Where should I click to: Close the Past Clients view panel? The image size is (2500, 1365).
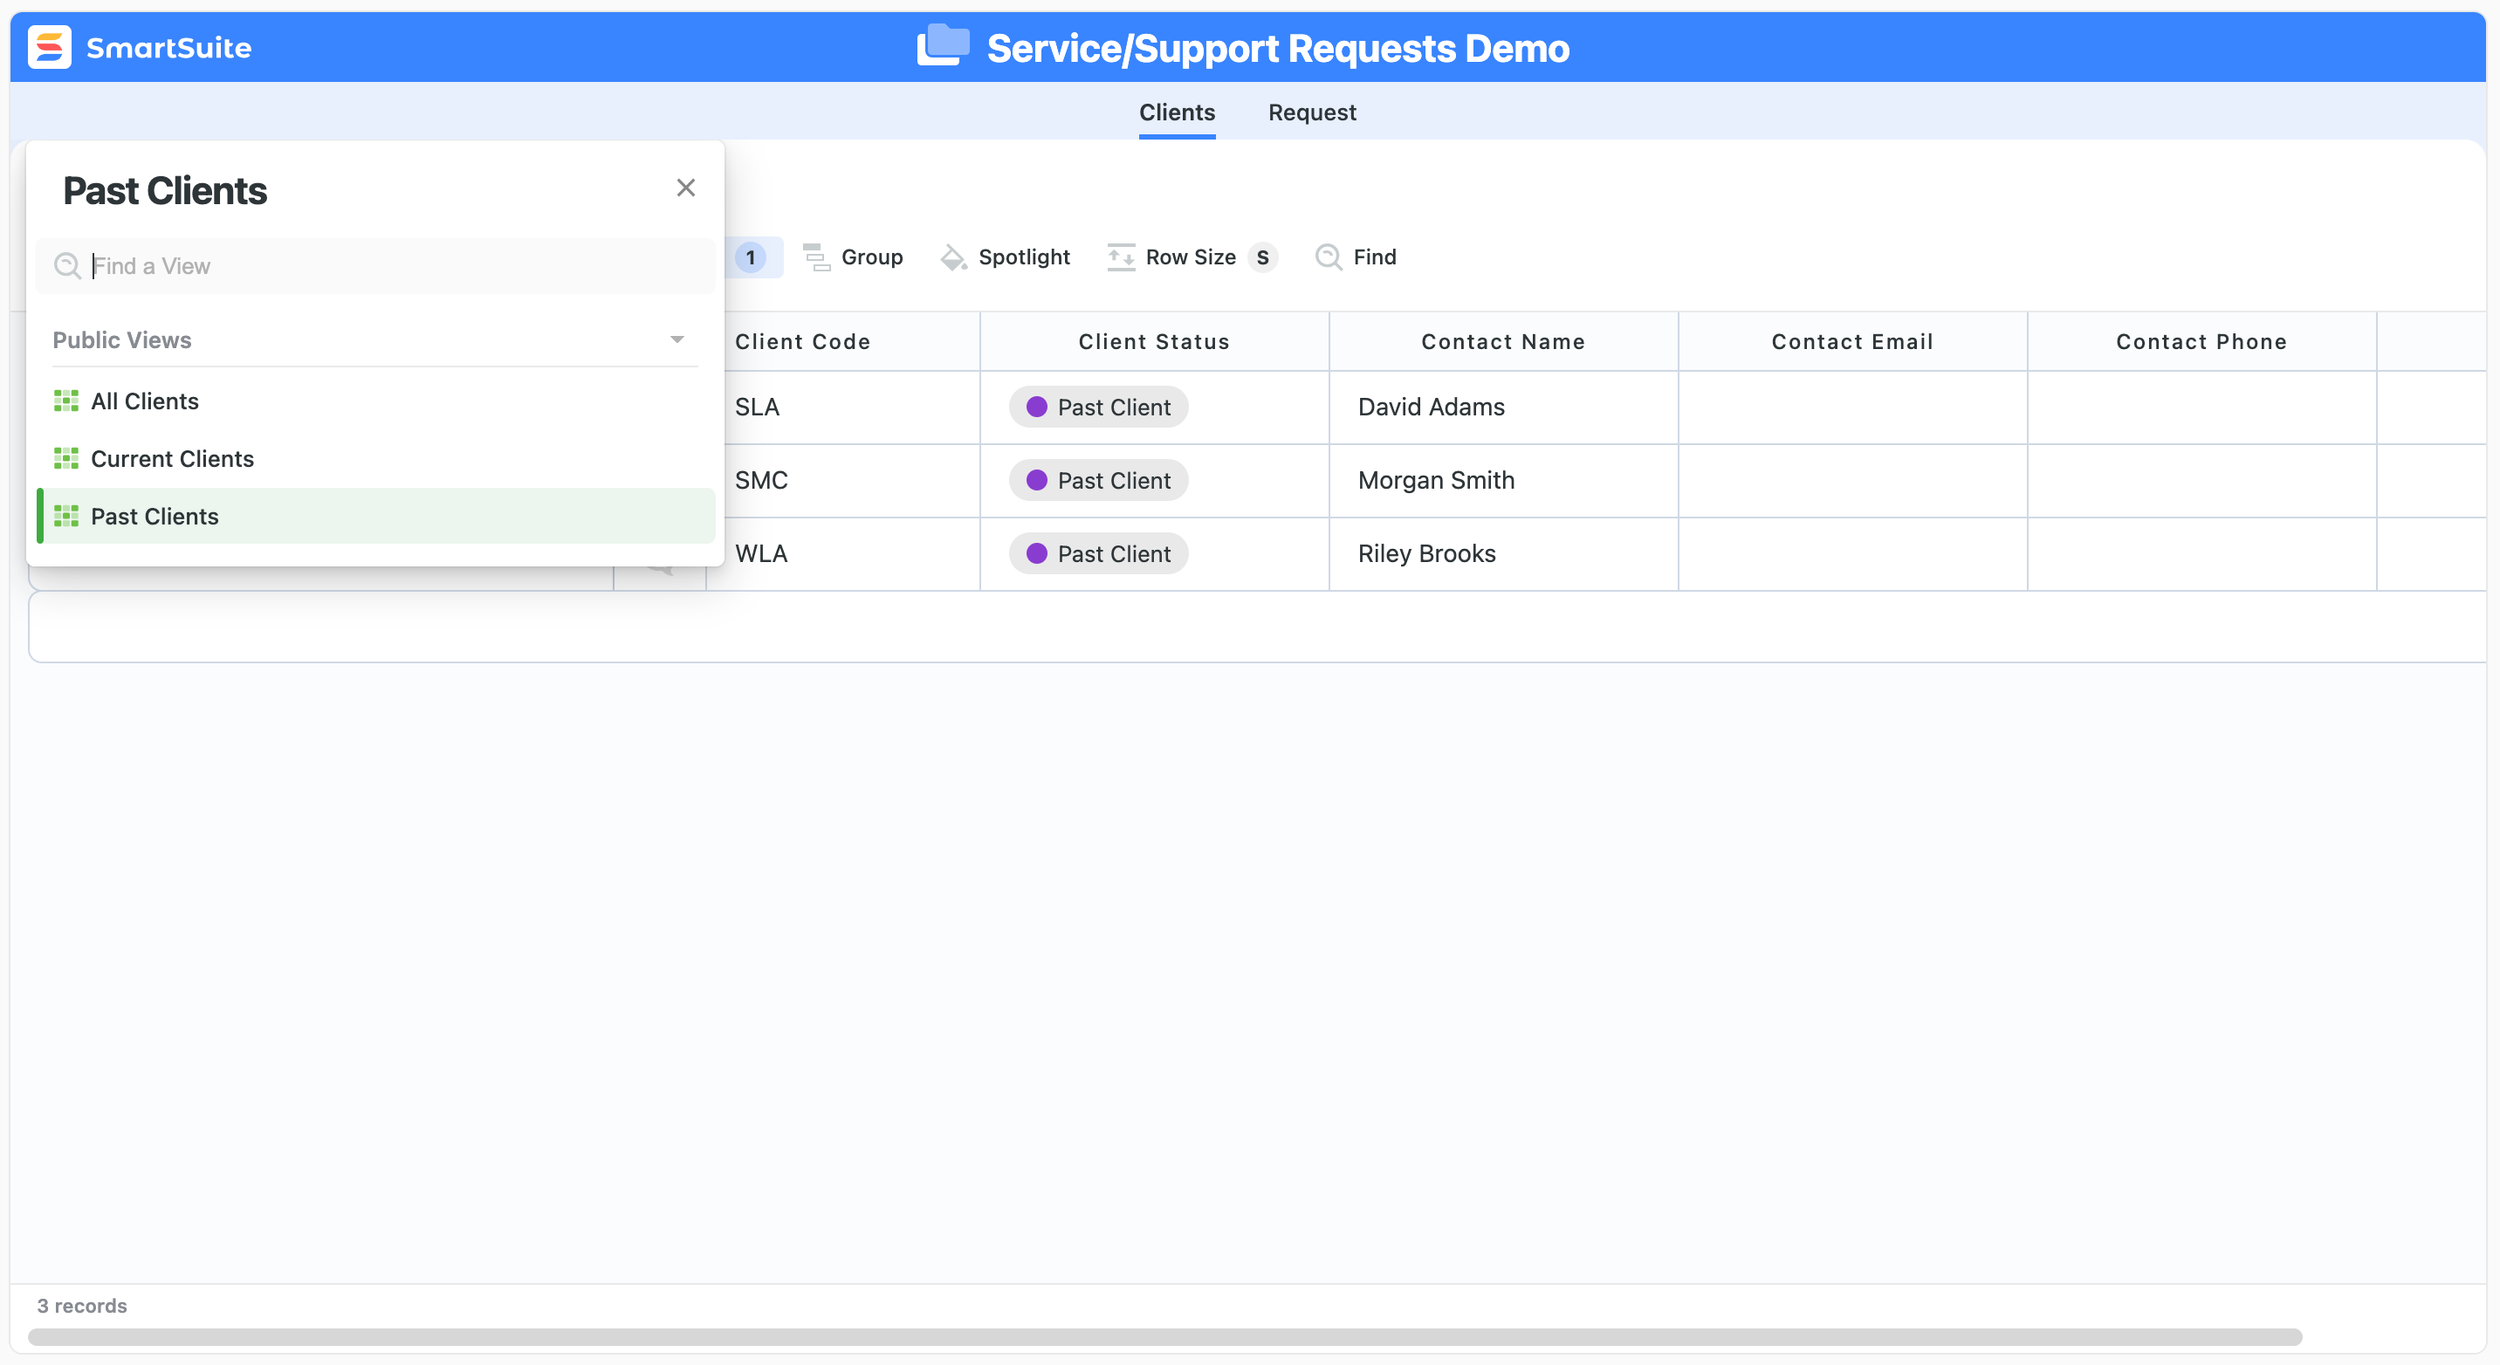(x=686, y=188)
